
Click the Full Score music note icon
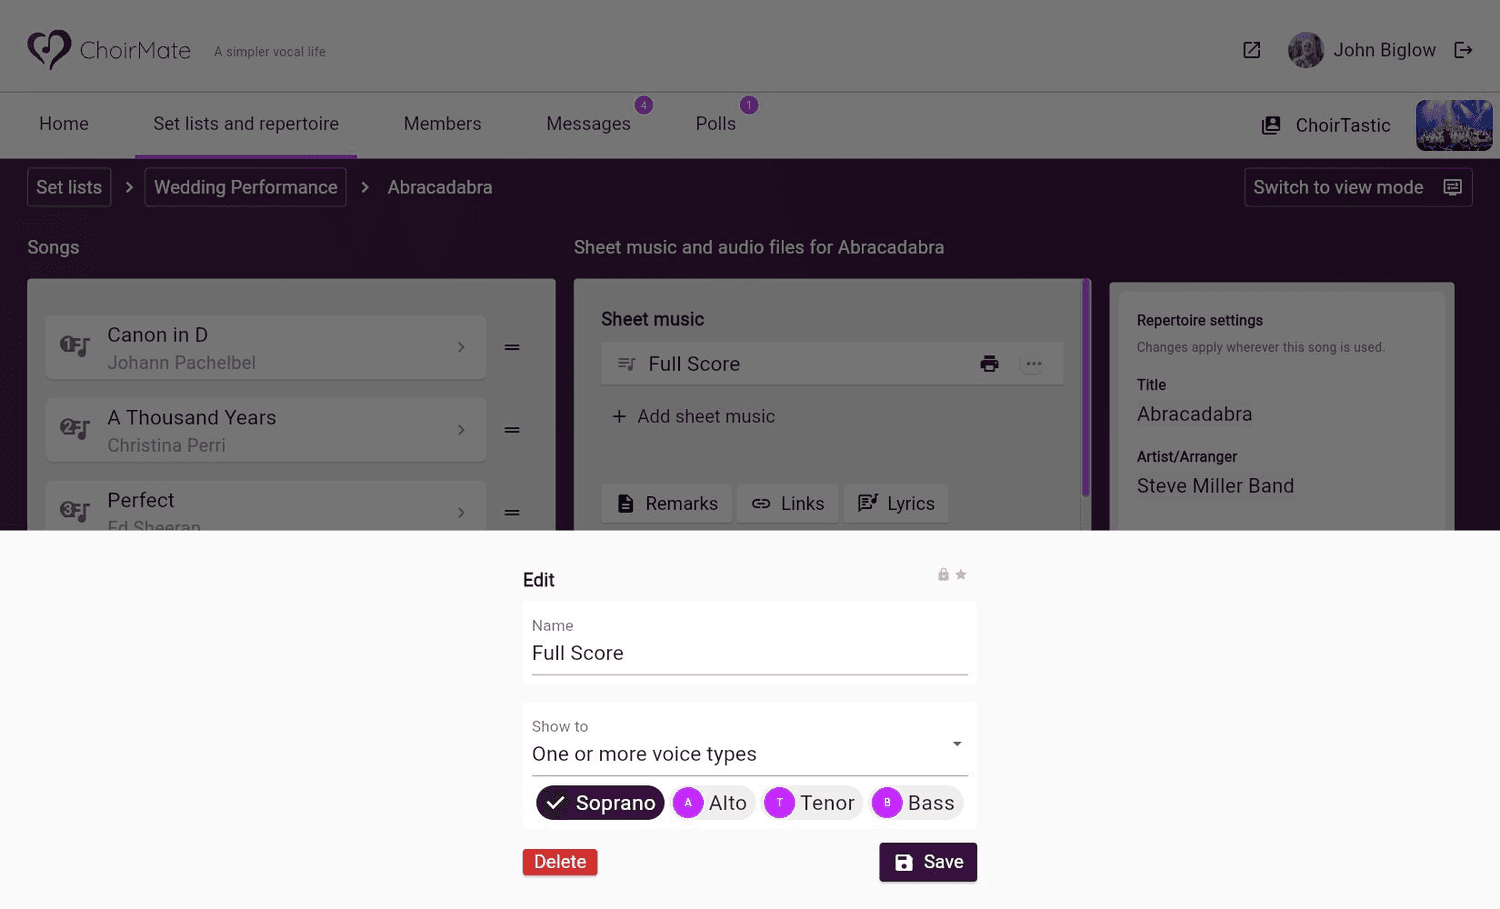pos(626,364)
